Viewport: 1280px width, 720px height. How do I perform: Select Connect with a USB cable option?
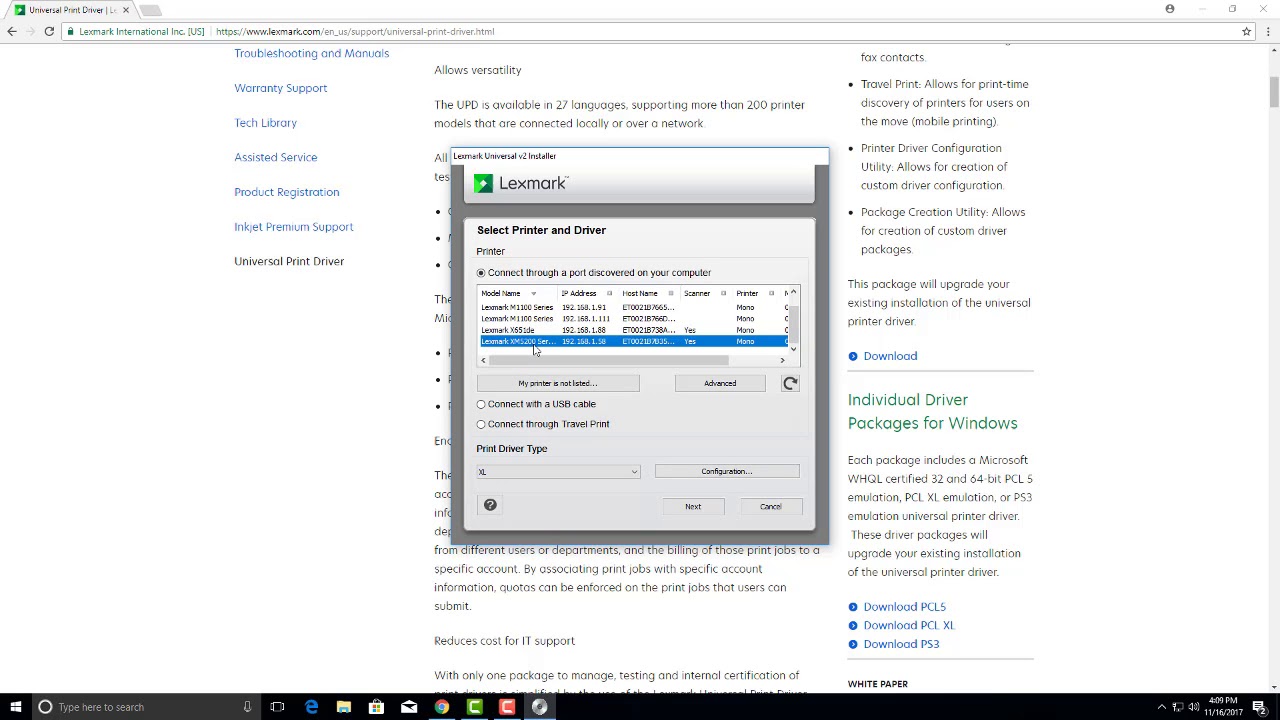481,404
